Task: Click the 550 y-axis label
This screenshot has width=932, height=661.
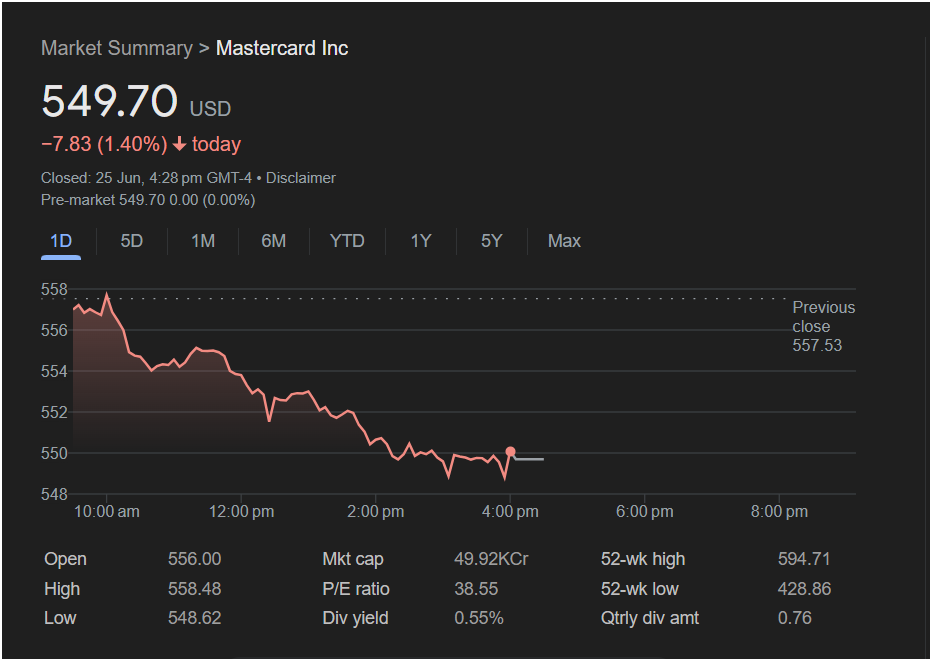Action: 54,453
